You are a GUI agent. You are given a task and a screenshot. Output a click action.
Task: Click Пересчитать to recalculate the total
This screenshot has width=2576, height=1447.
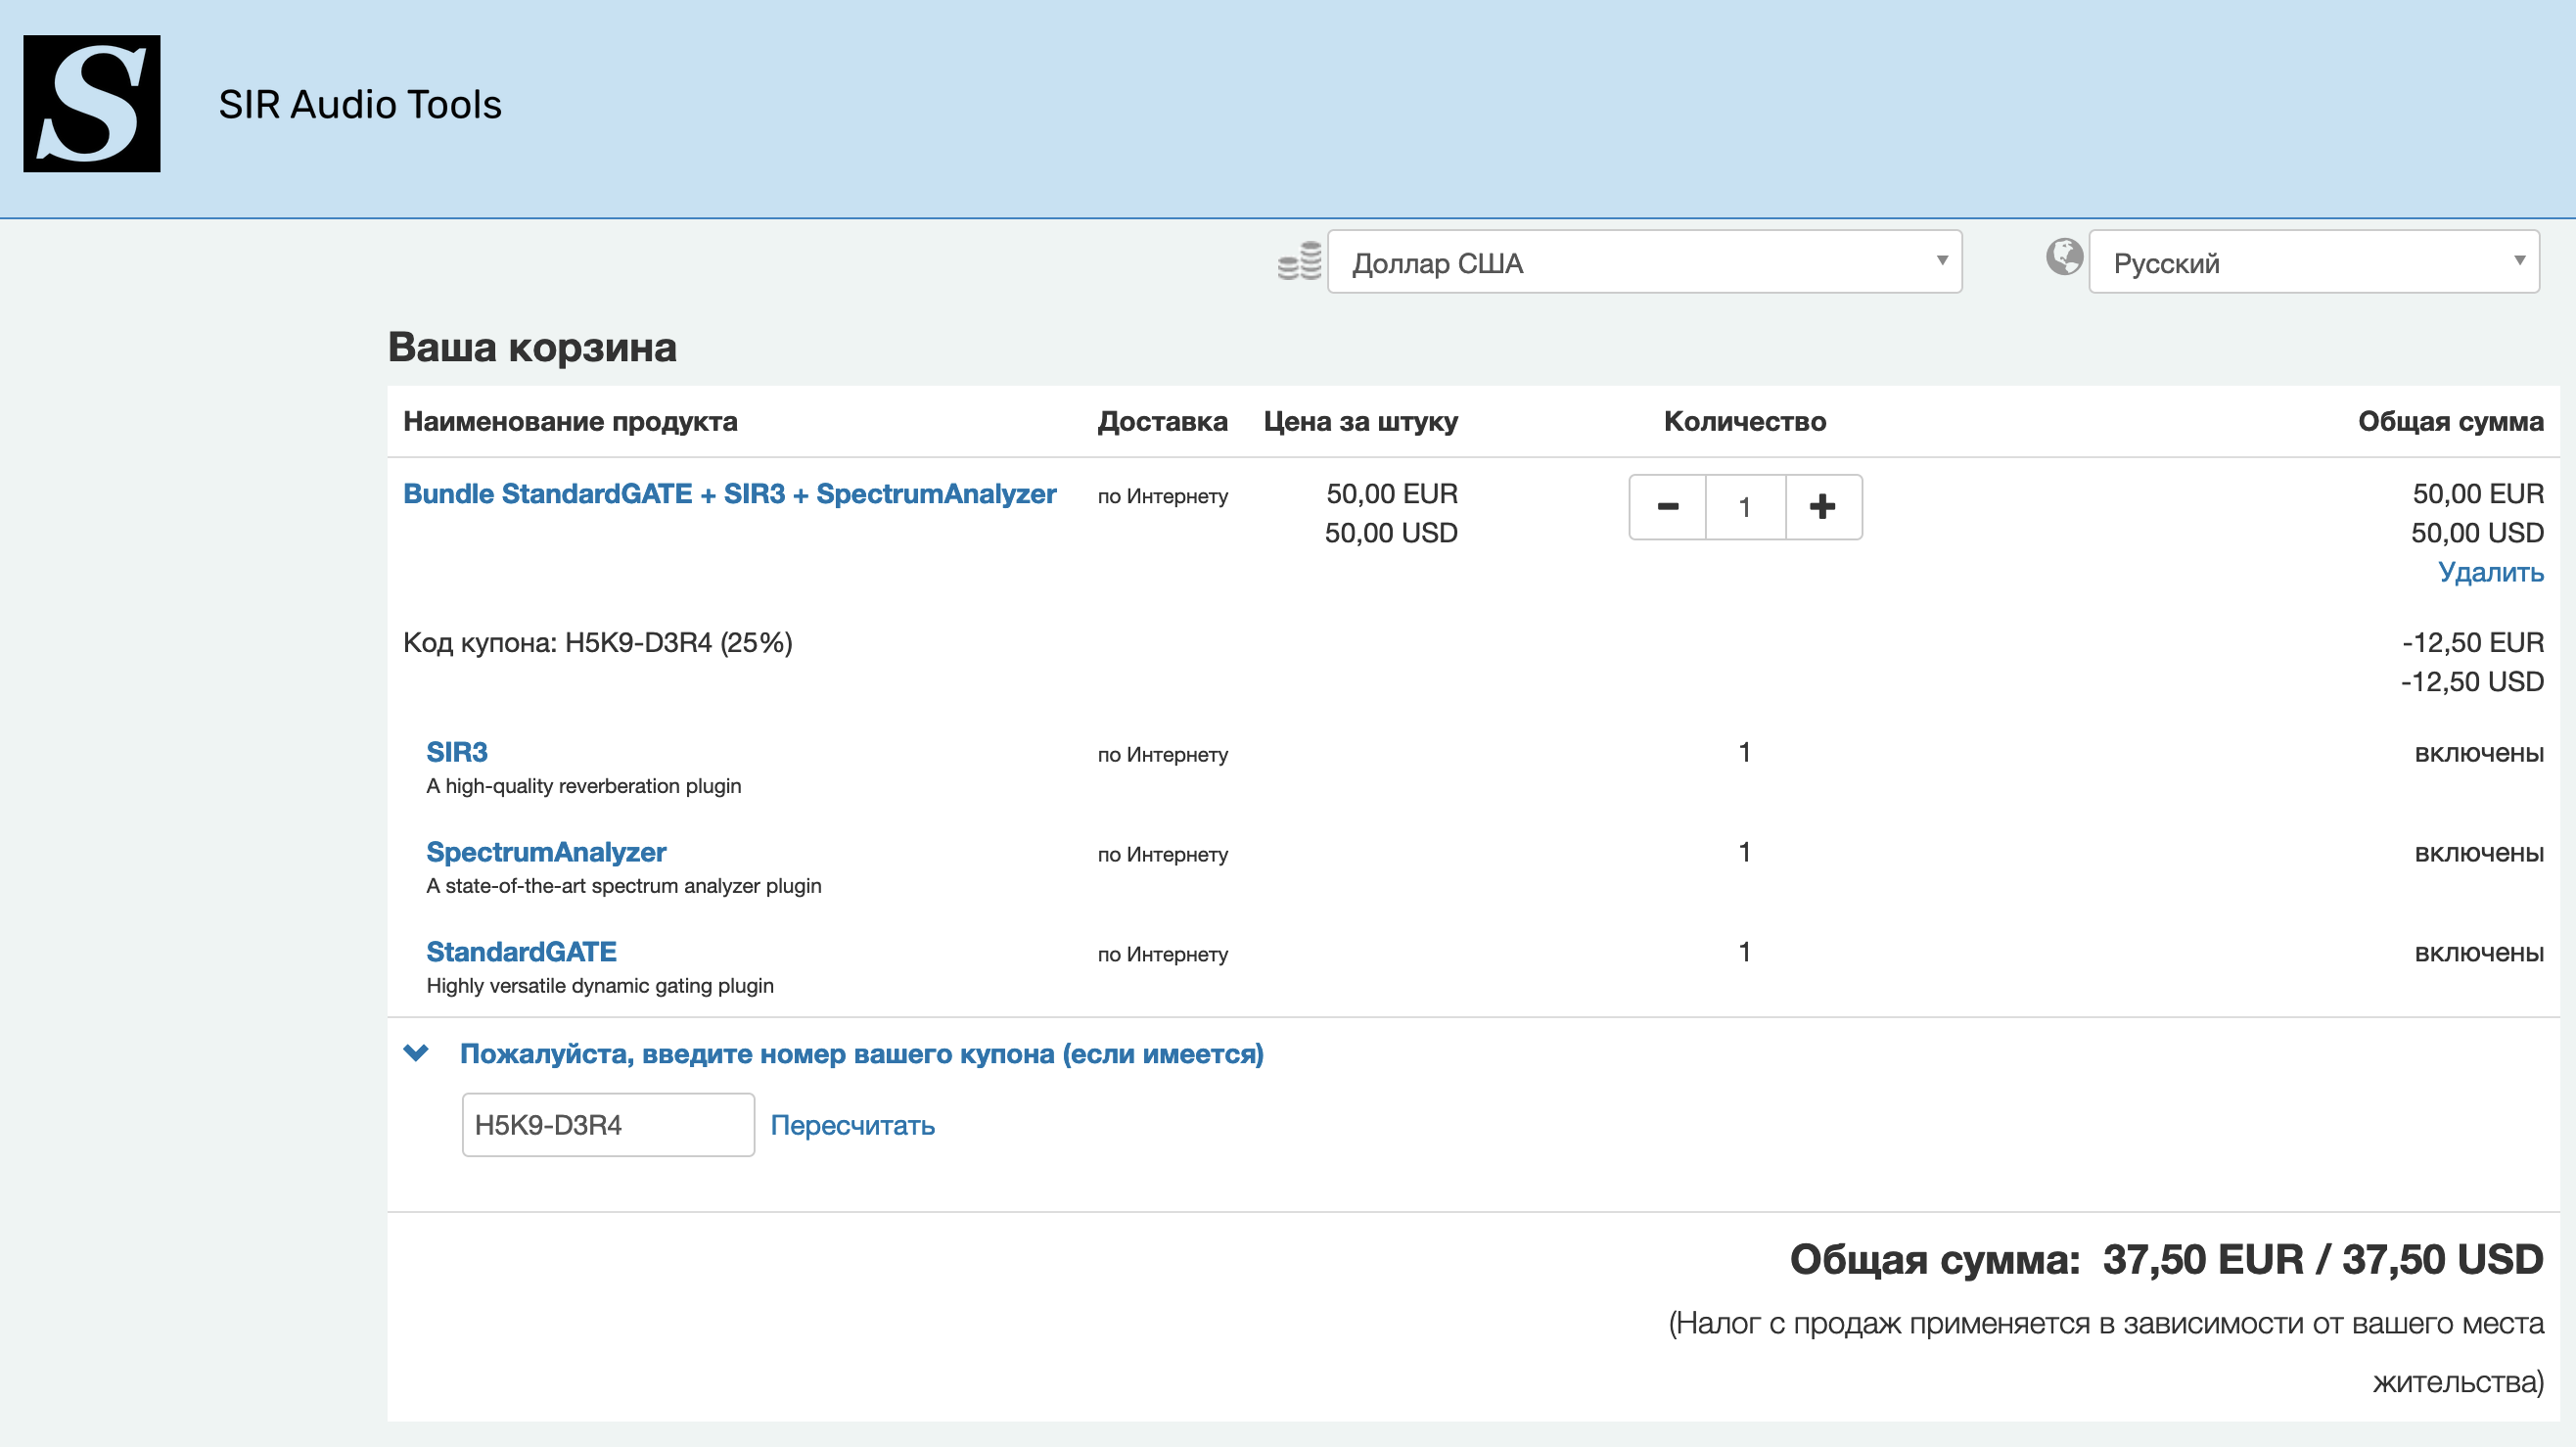pyautogui.click(x=852, y=1126)
